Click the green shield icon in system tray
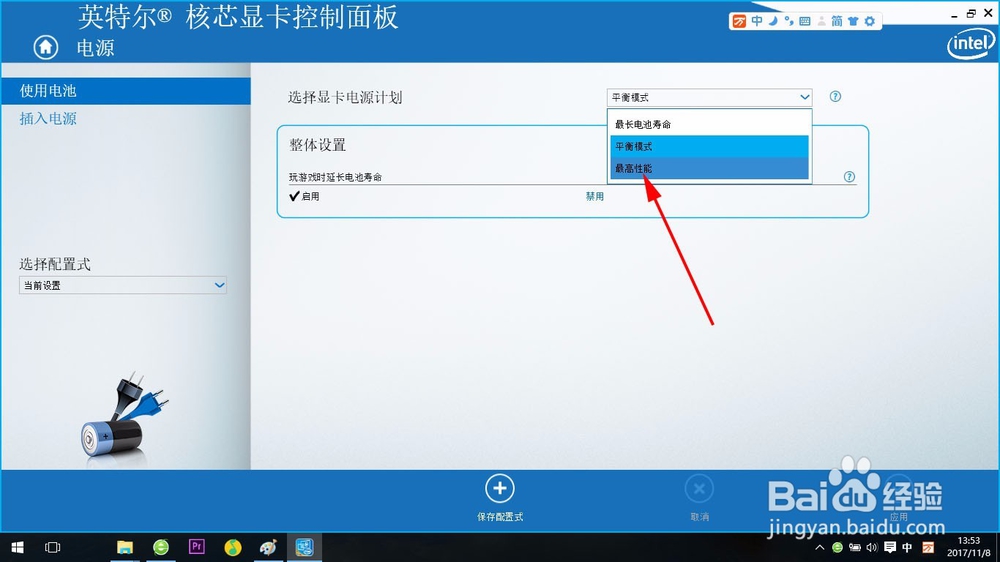This screenshot has width=1000, height=562. tap(837, 548)
